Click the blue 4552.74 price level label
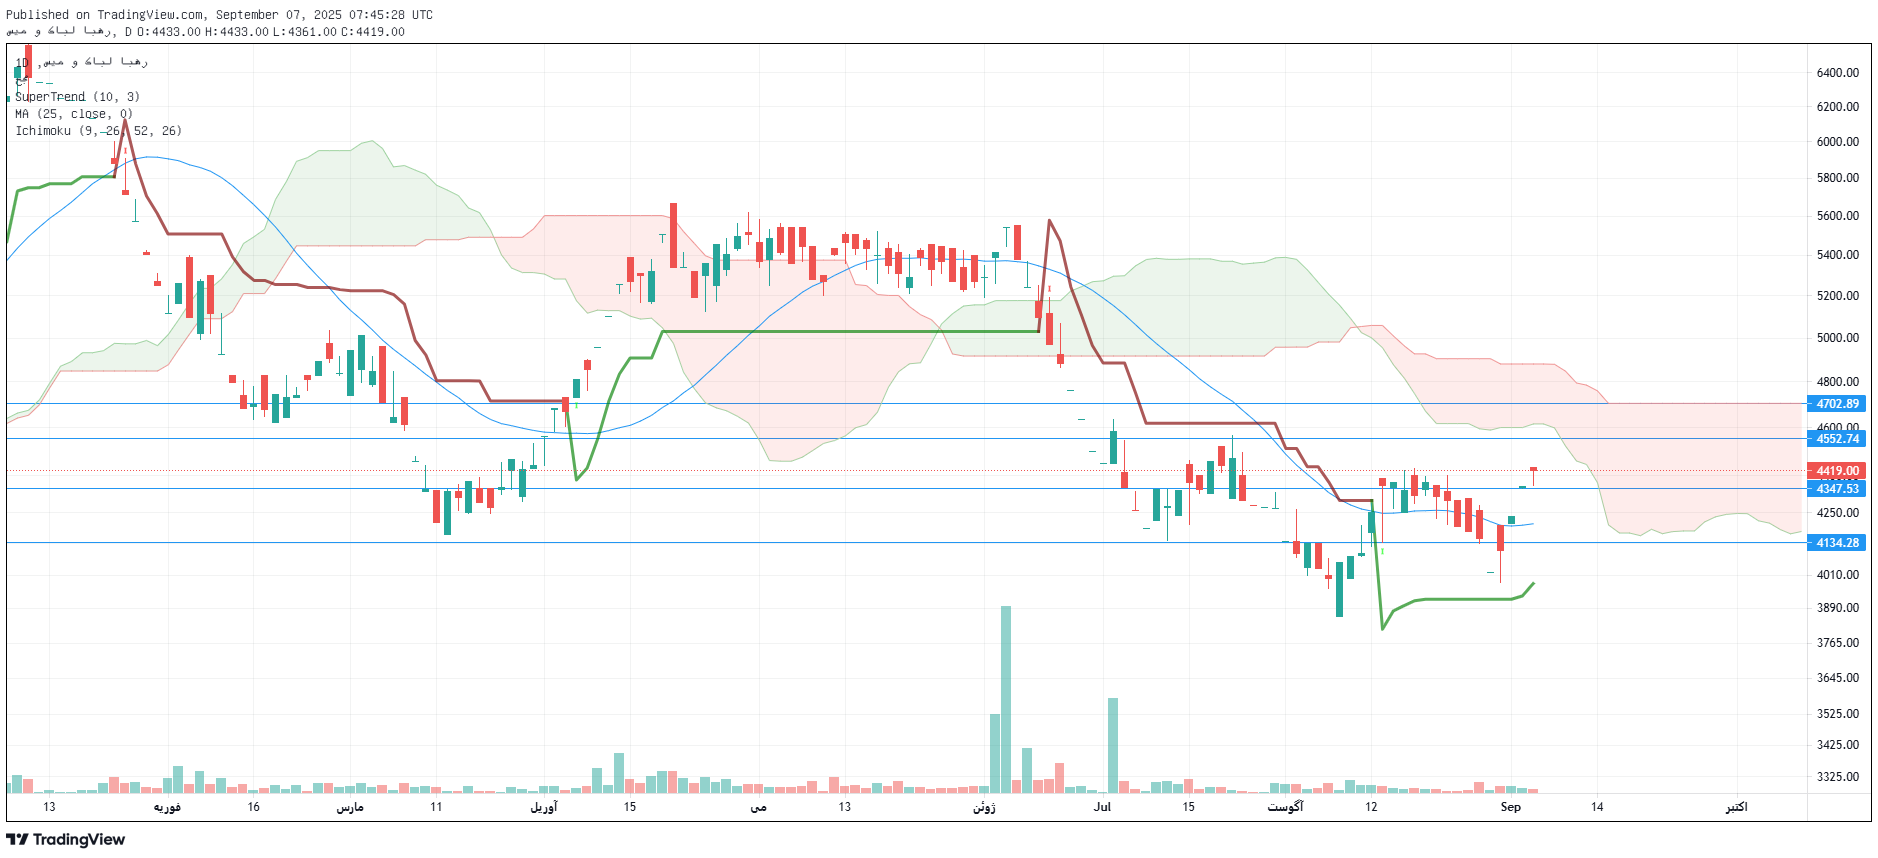The height and width of the screenshot is (858, 1878). pyautogui.click(x=1836, y=439)
